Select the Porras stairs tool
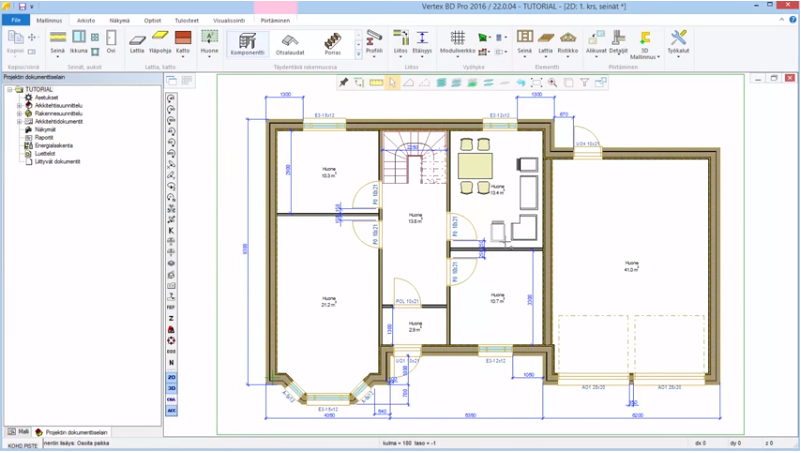The width and height of the screenshot is (801, 453). (x=333, y=44)
